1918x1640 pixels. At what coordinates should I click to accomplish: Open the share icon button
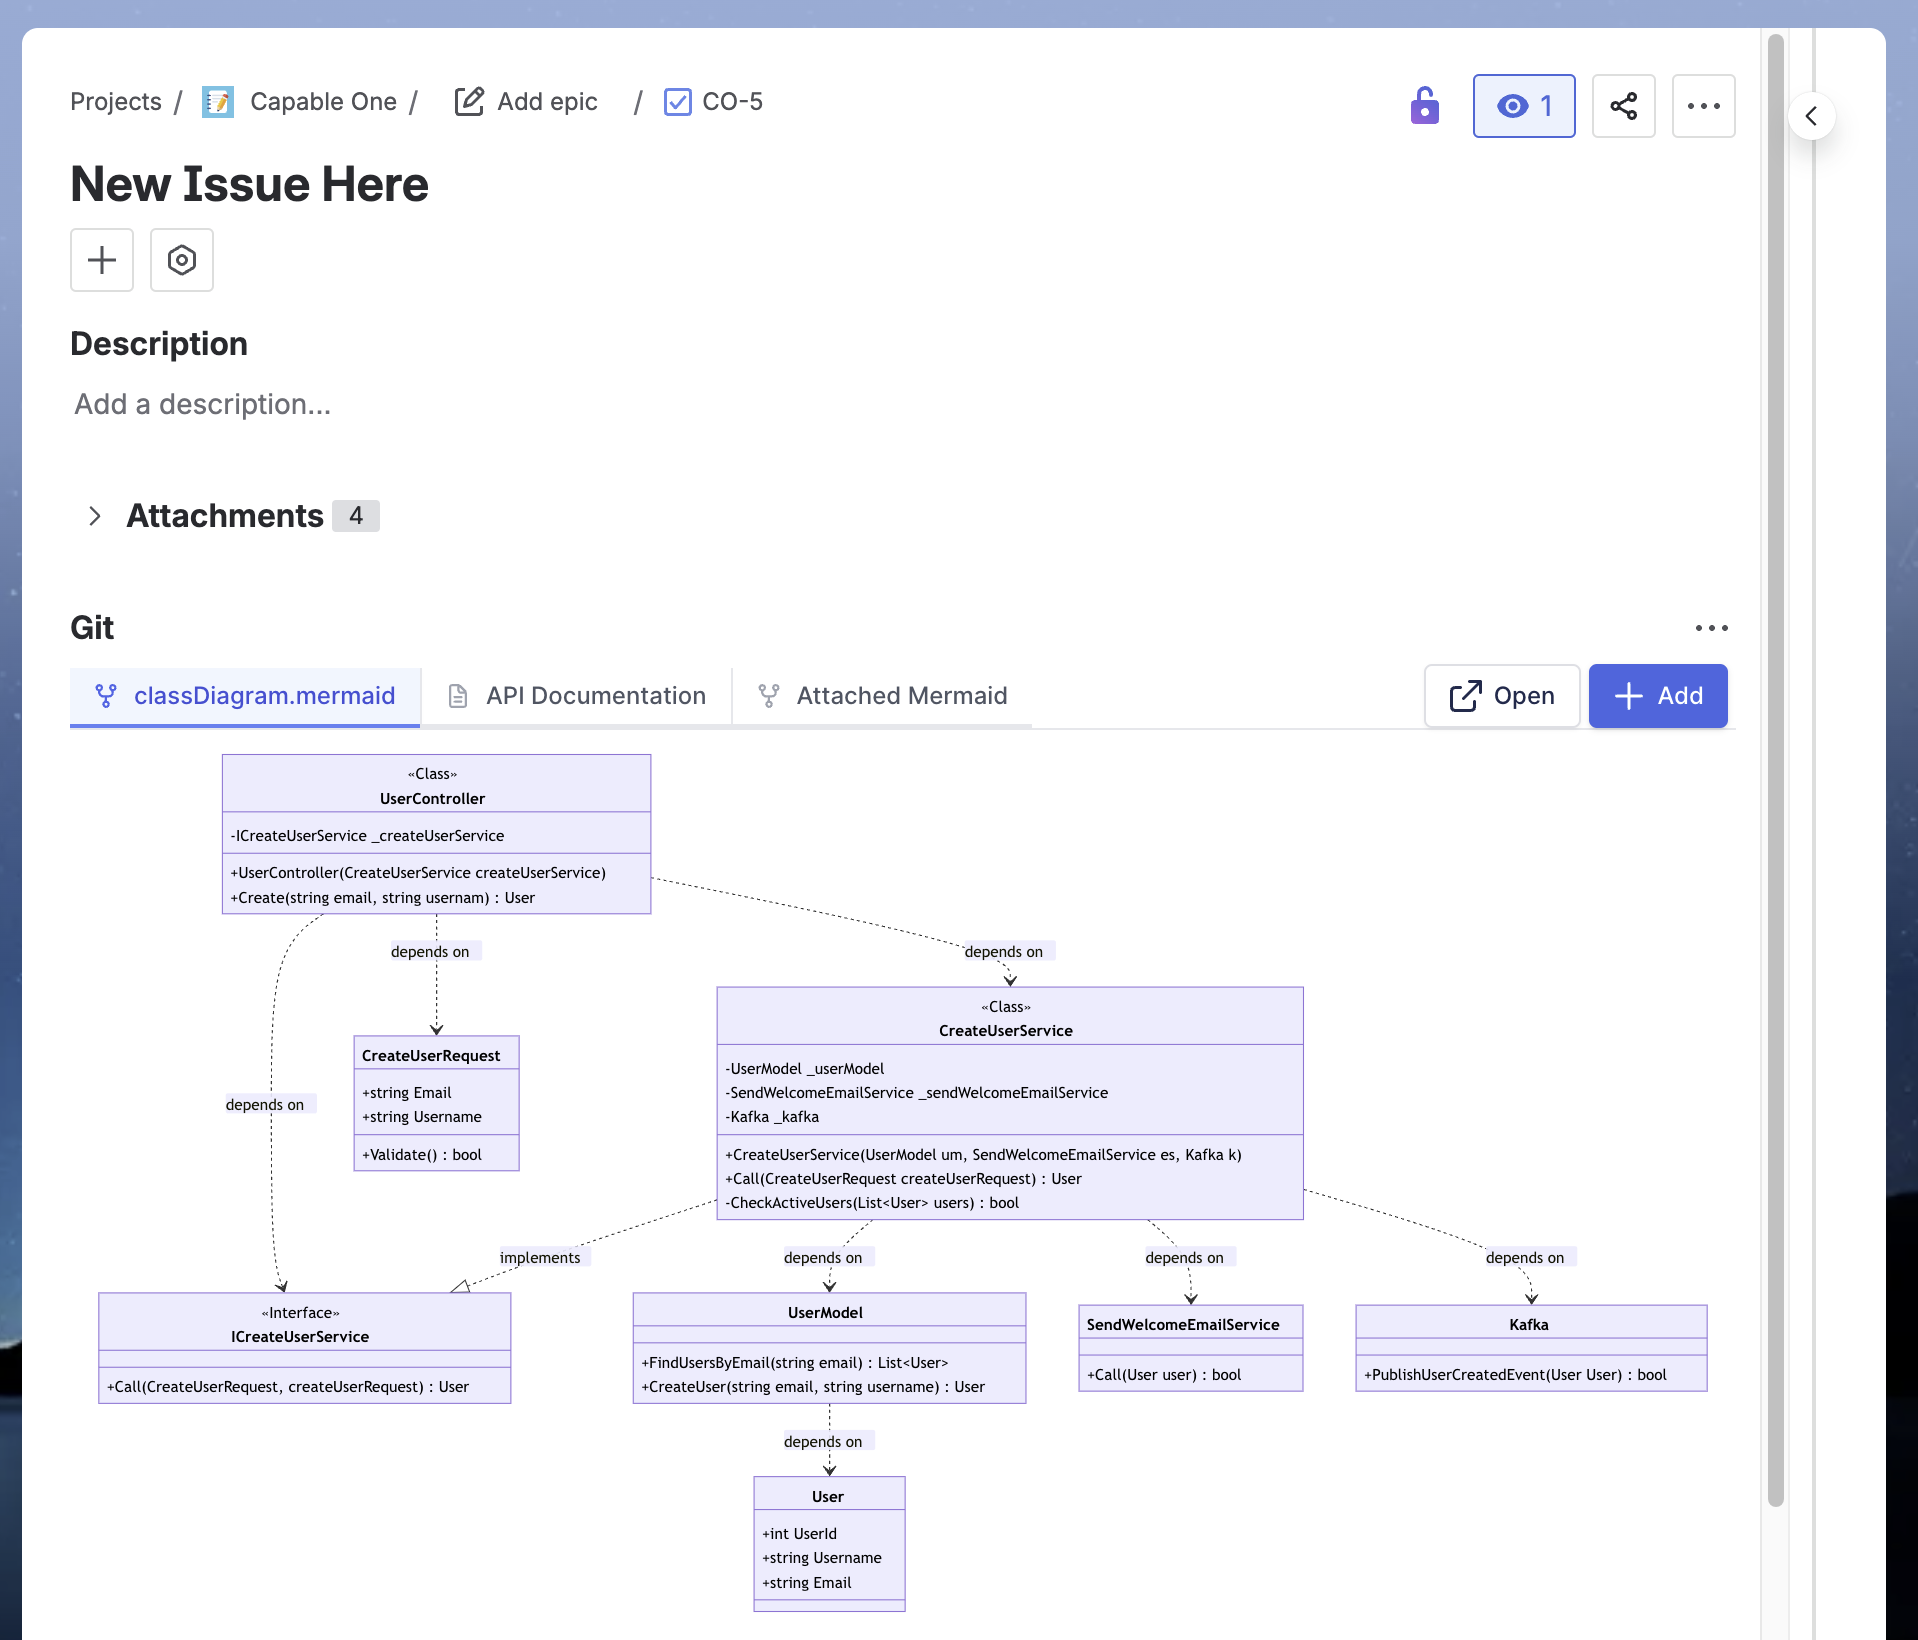tap(1623, 106)
